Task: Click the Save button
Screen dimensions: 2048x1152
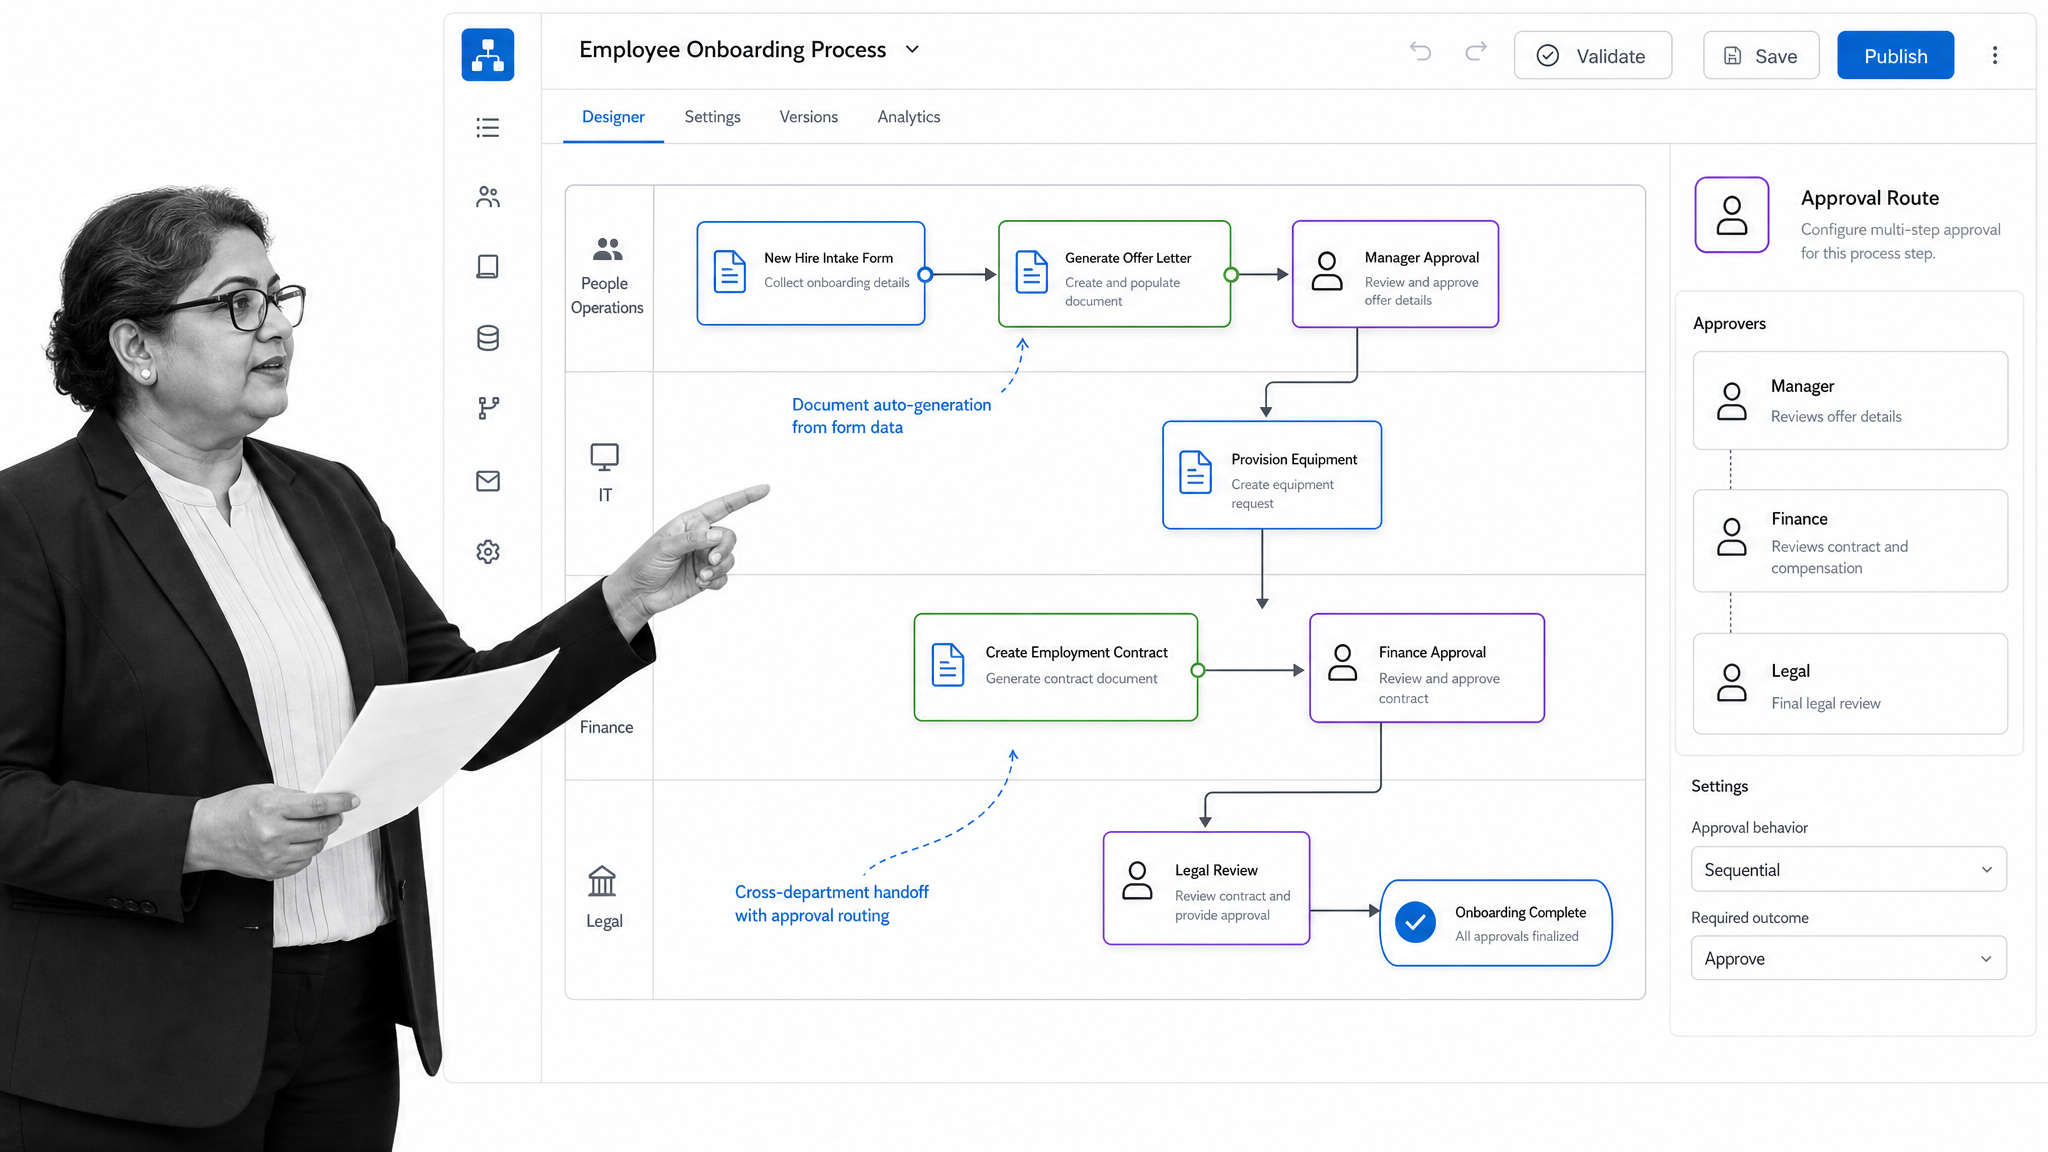Action: click(1761, 55)
